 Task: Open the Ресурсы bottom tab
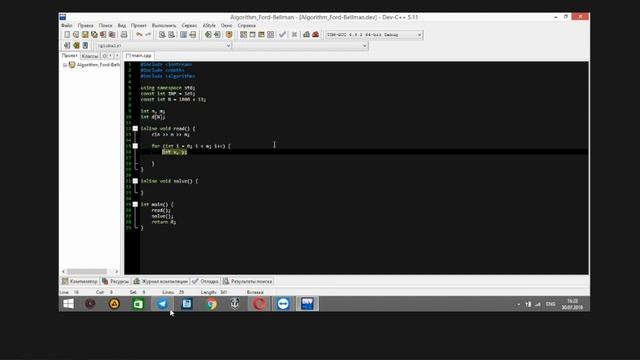(116, 281)
